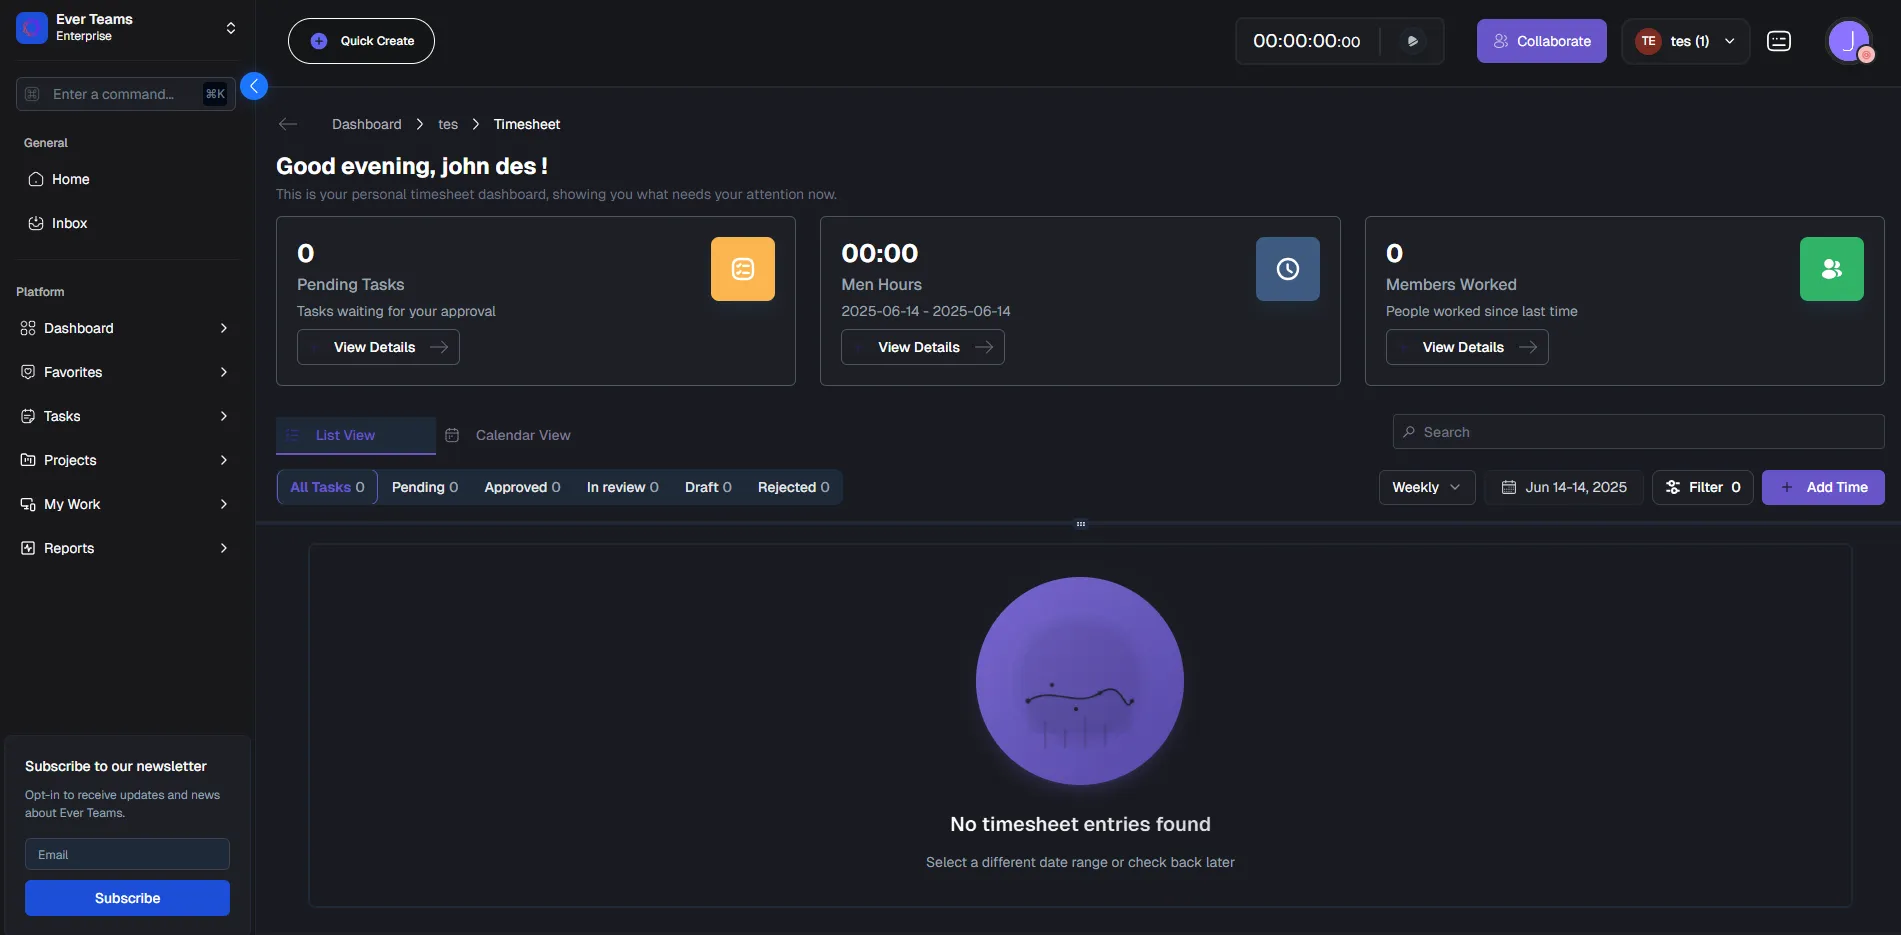
Task: Click the orange Pending Tasks icon
Action: tap(742, 269)
